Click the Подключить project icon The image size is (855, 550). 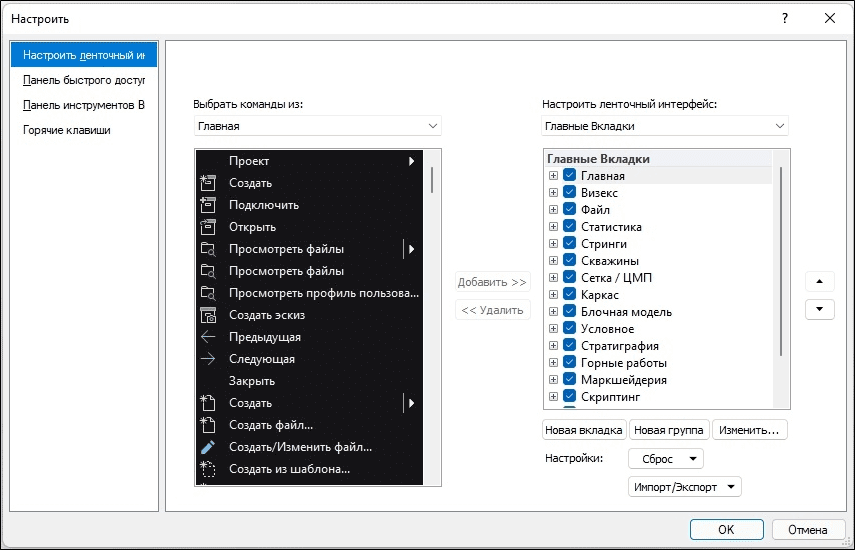(x=208, y=205)
